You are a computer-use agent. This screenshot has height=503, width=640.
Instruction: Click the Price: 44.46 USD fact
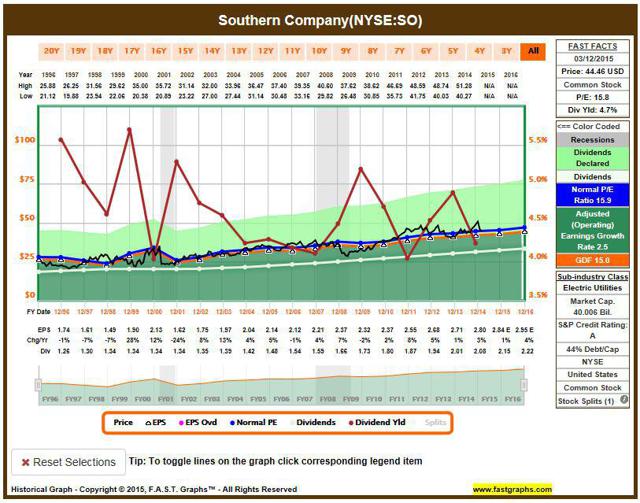(x=593, y=71)
